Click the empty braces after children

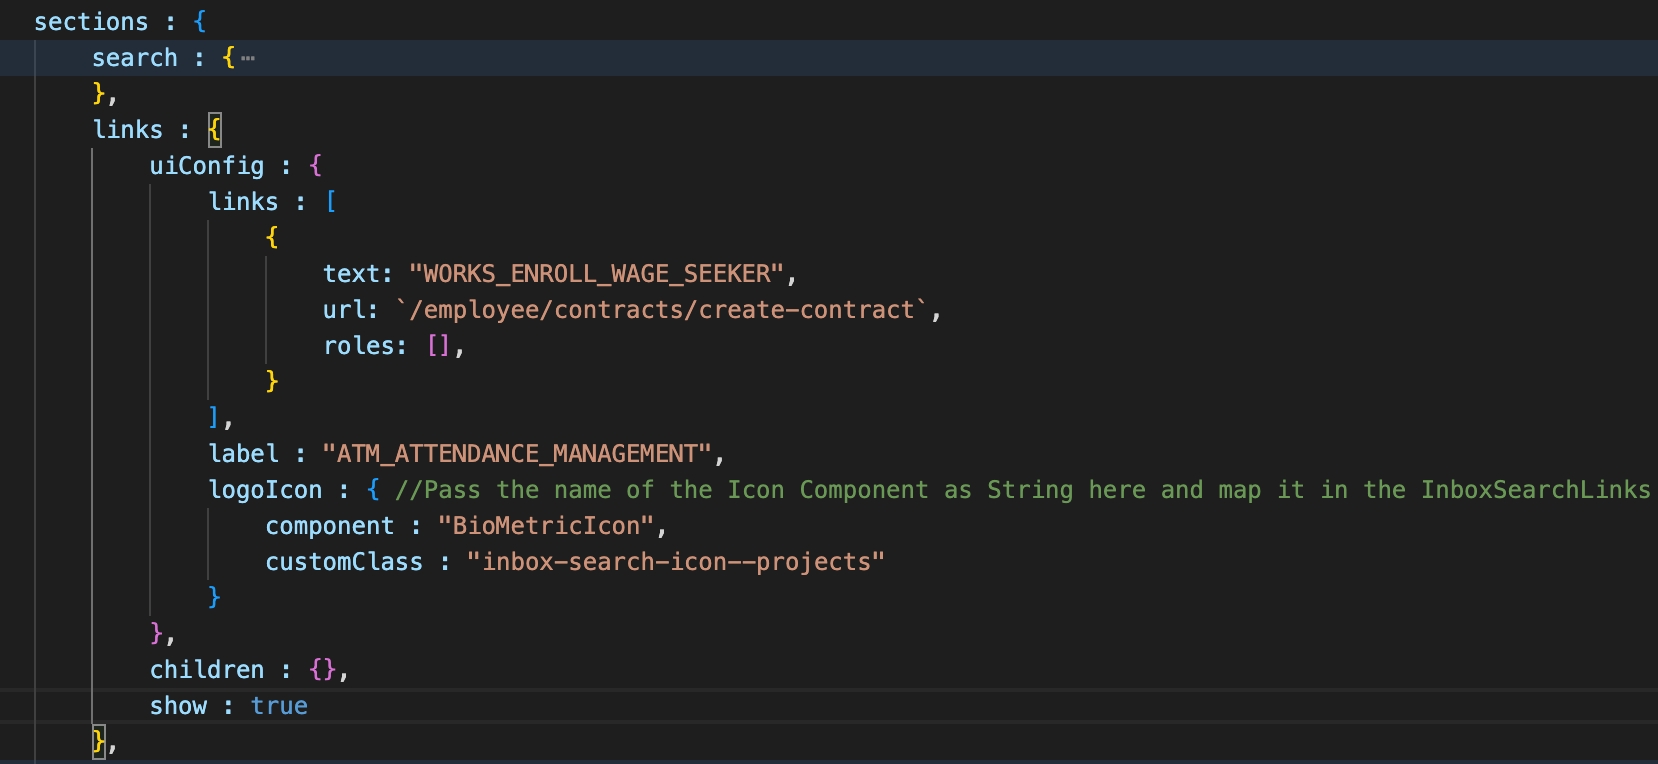(322, 670)
